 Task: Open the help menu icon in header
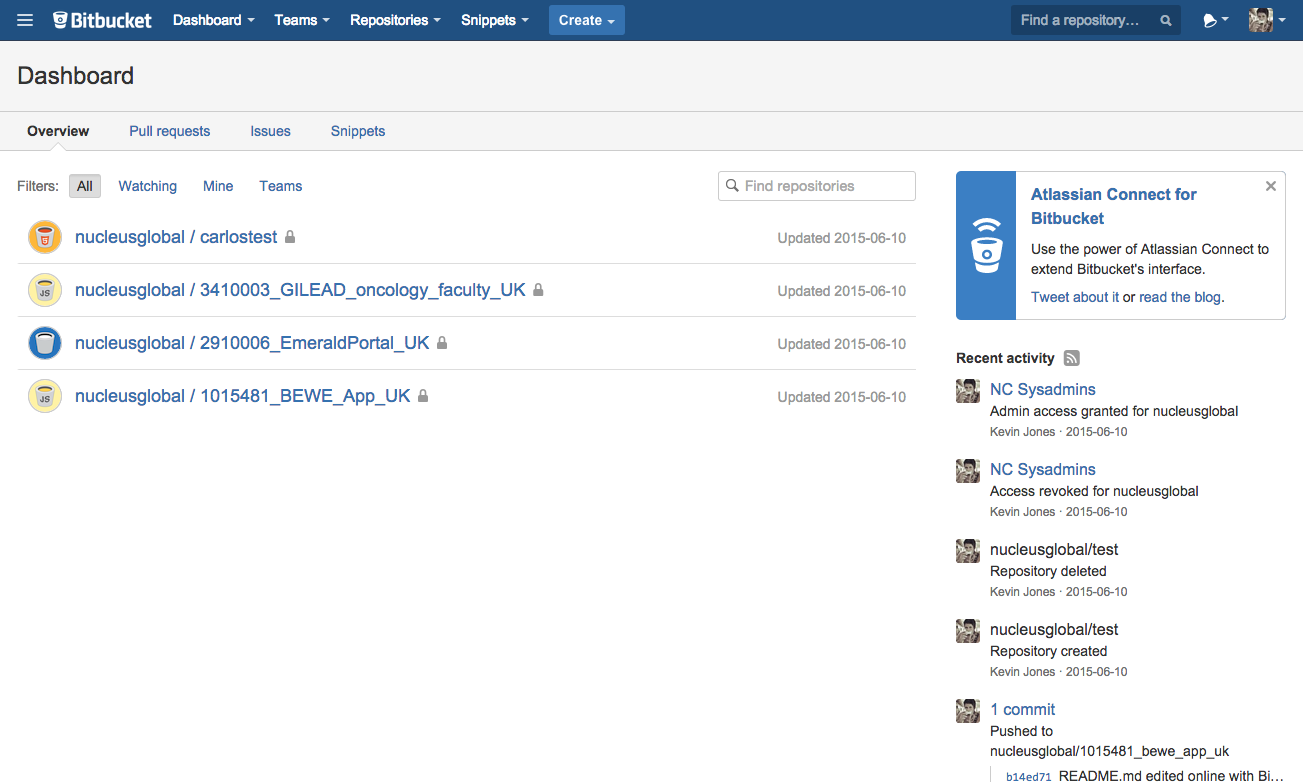[1215, 20]
